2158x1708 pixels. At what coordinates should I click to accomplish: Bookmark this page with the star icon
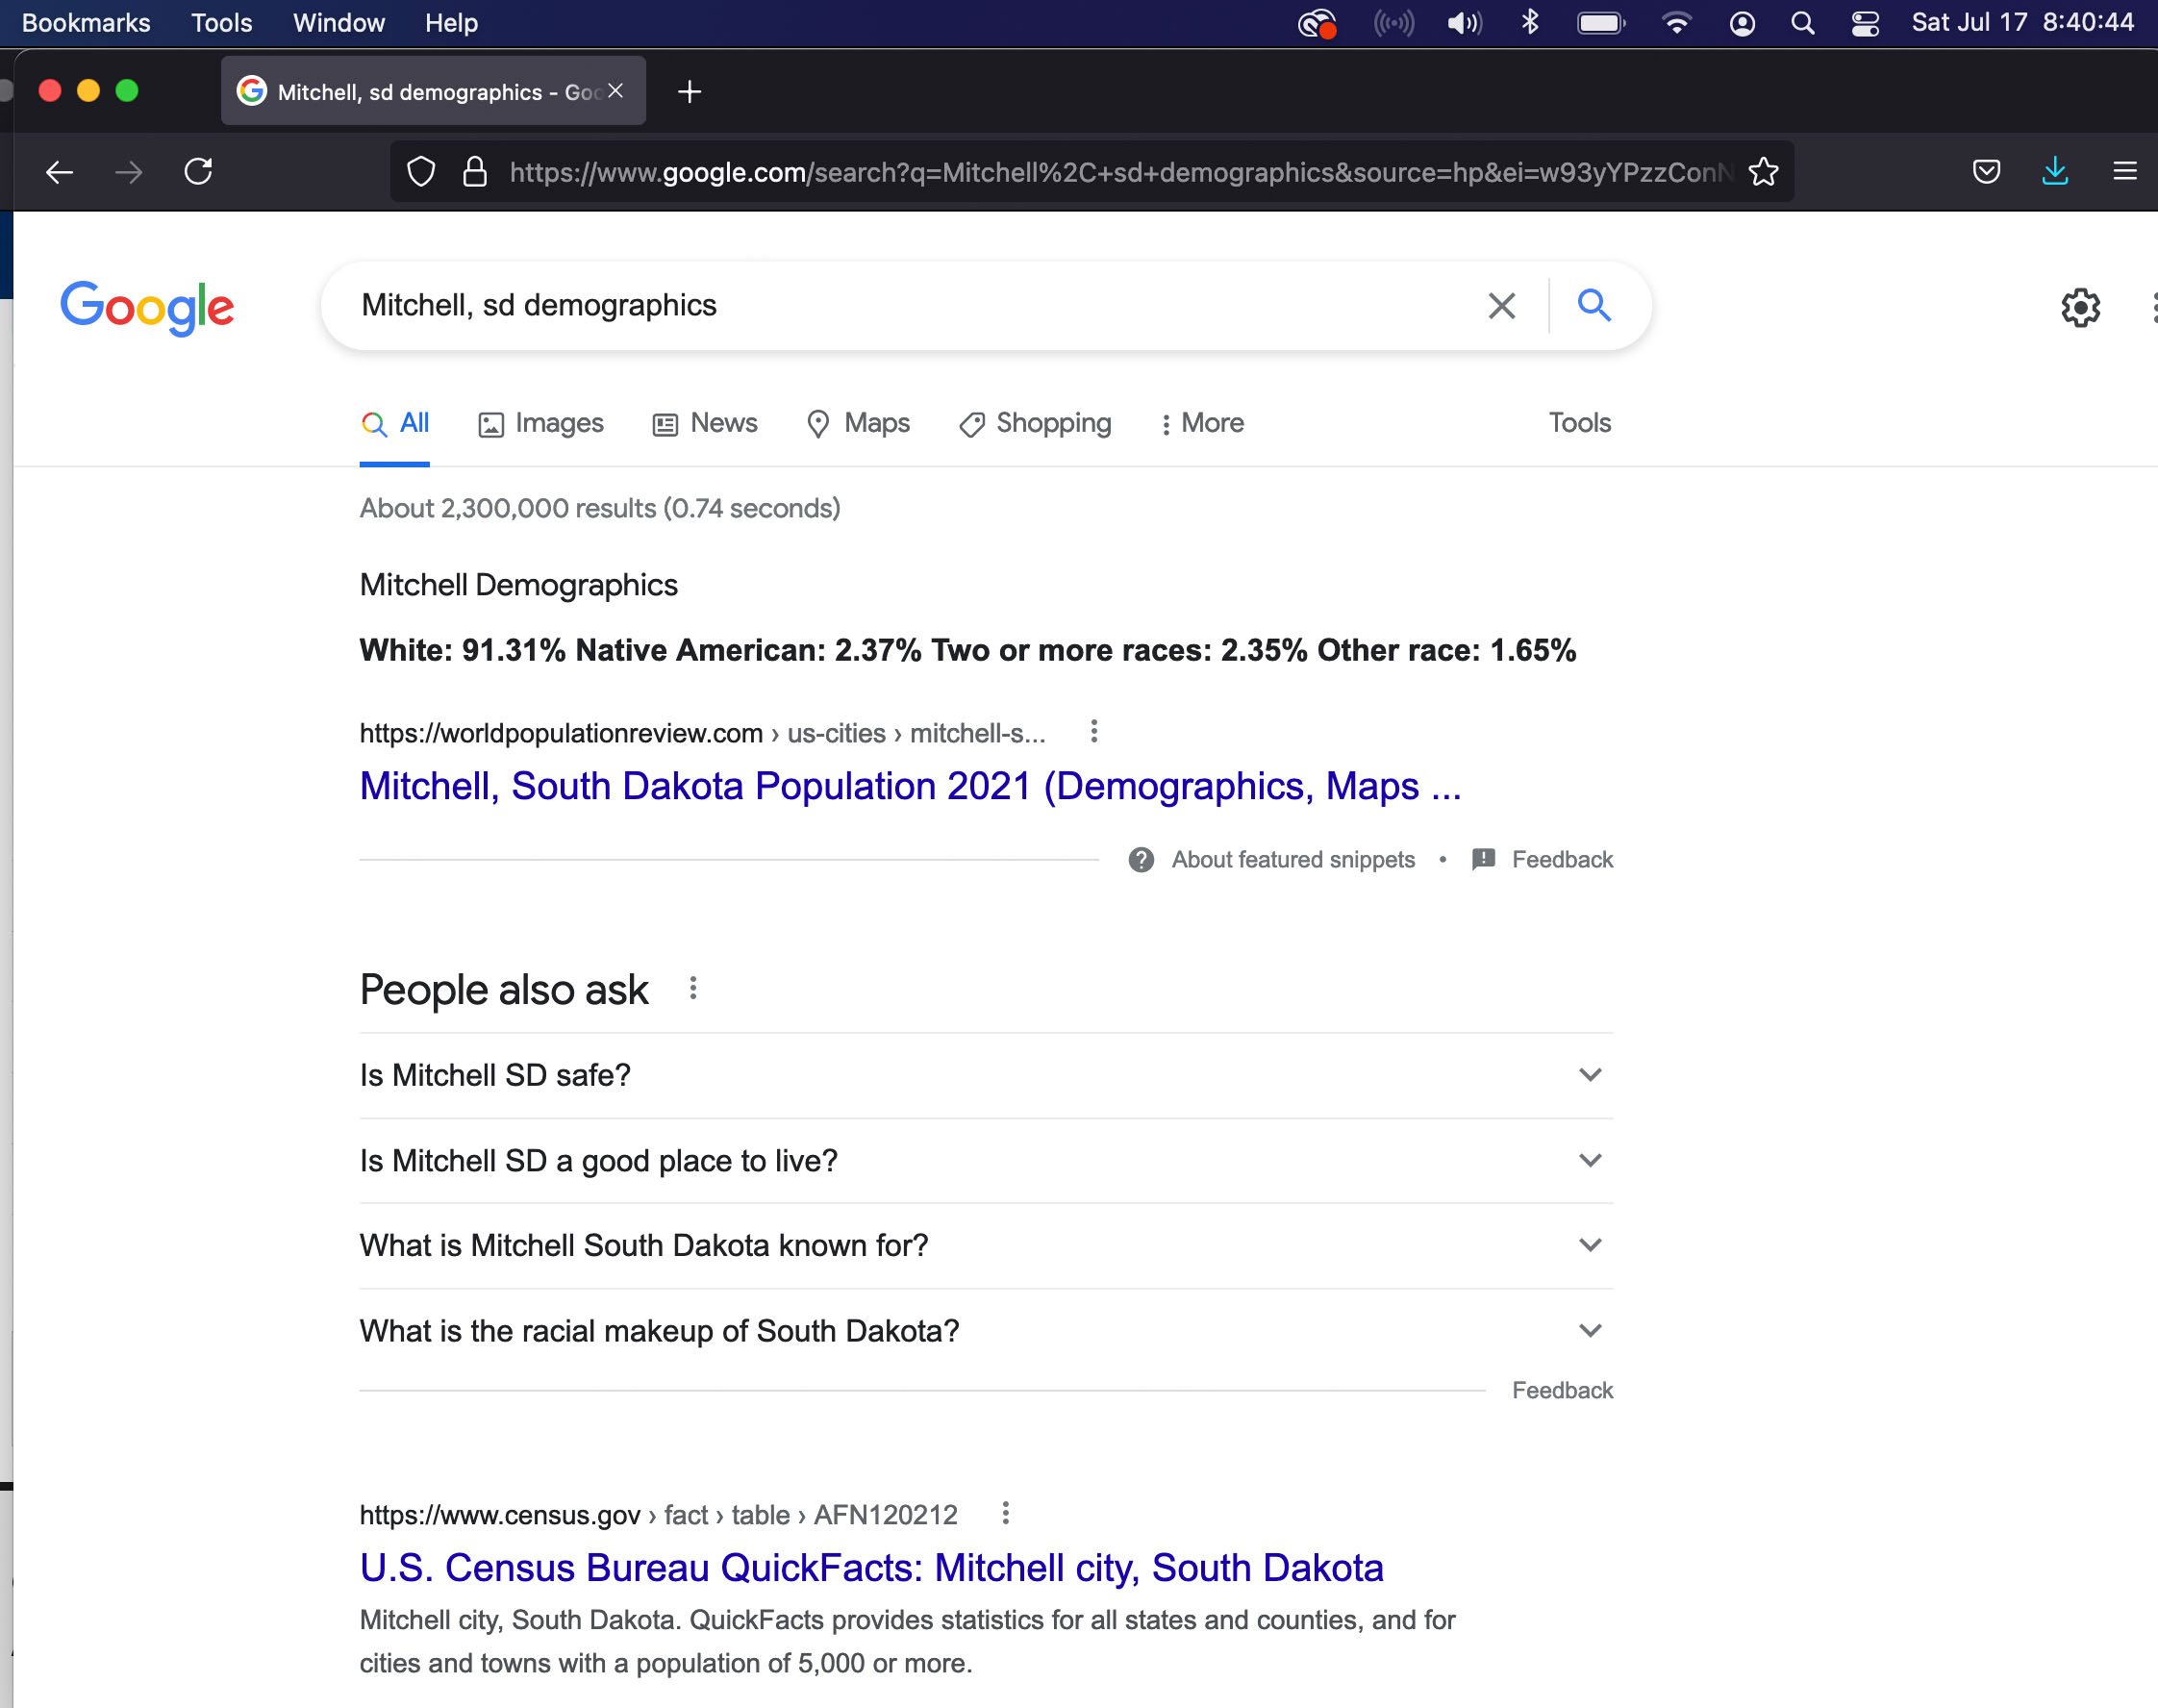point(1763,172)
